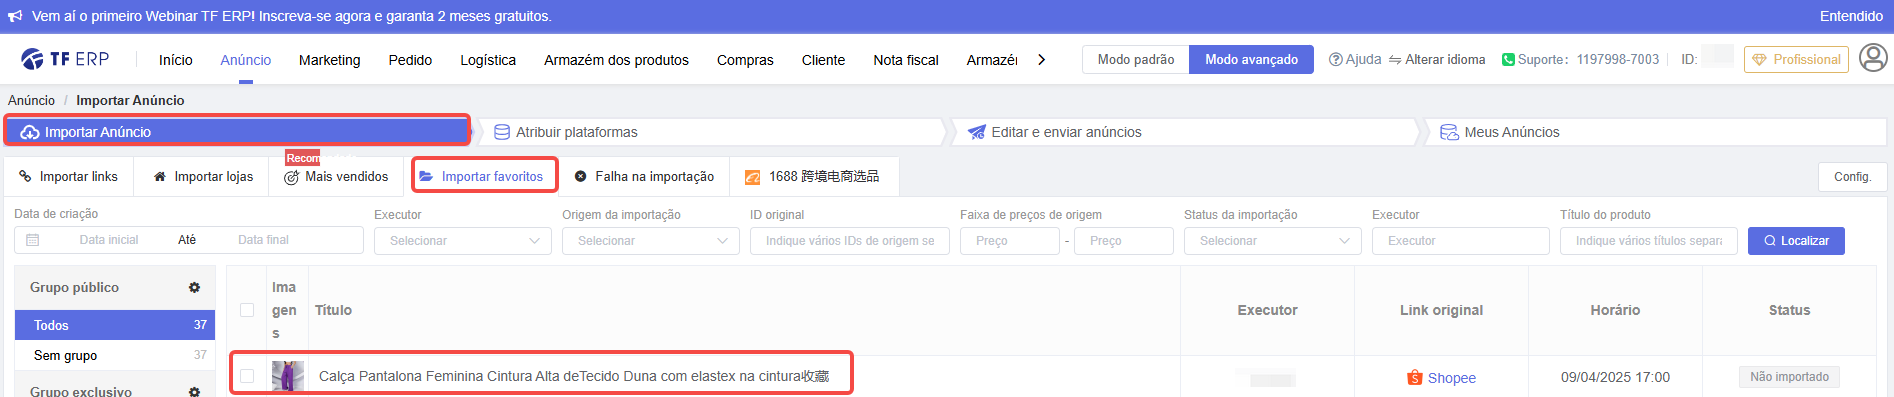Click the question mark Ajuda icon
This screenshot has height=397, width=1894.
(1335, 59)
